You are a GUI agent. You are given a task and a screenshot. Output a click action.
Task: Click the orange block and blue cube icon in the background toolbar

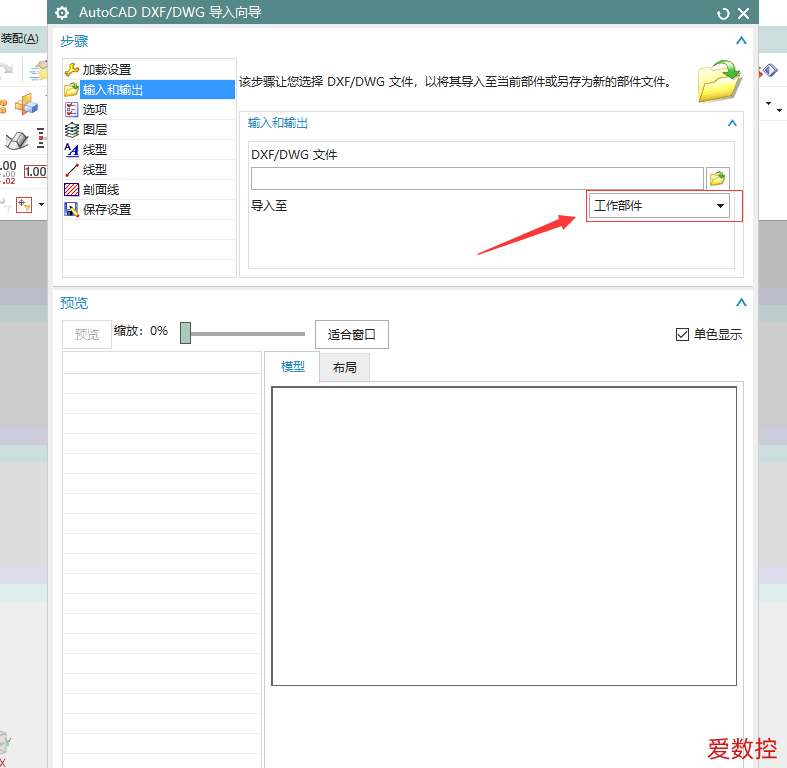click(x=27, y=105)
